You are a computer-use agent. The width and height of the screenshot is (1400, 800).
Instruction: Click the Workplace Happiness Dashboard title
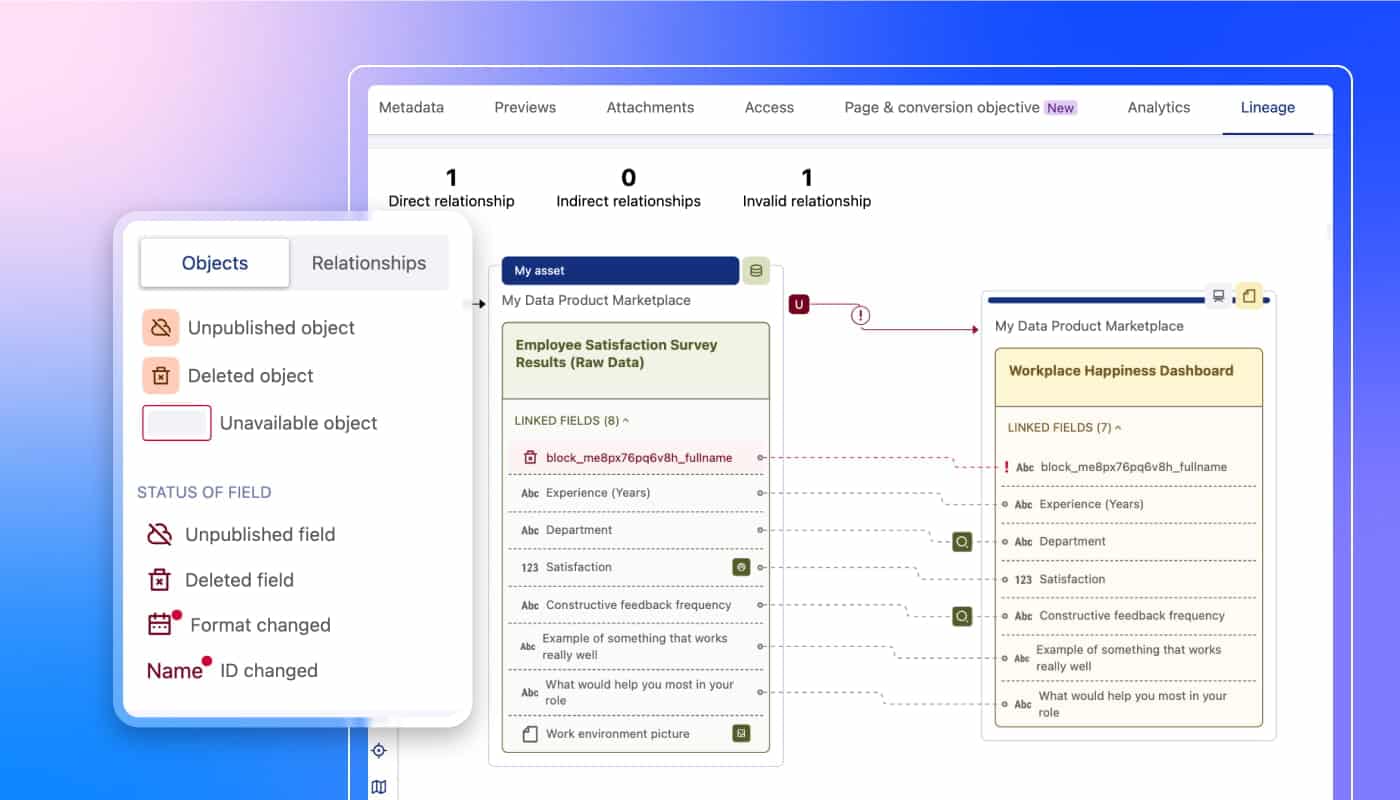(x=1120, y=371)
